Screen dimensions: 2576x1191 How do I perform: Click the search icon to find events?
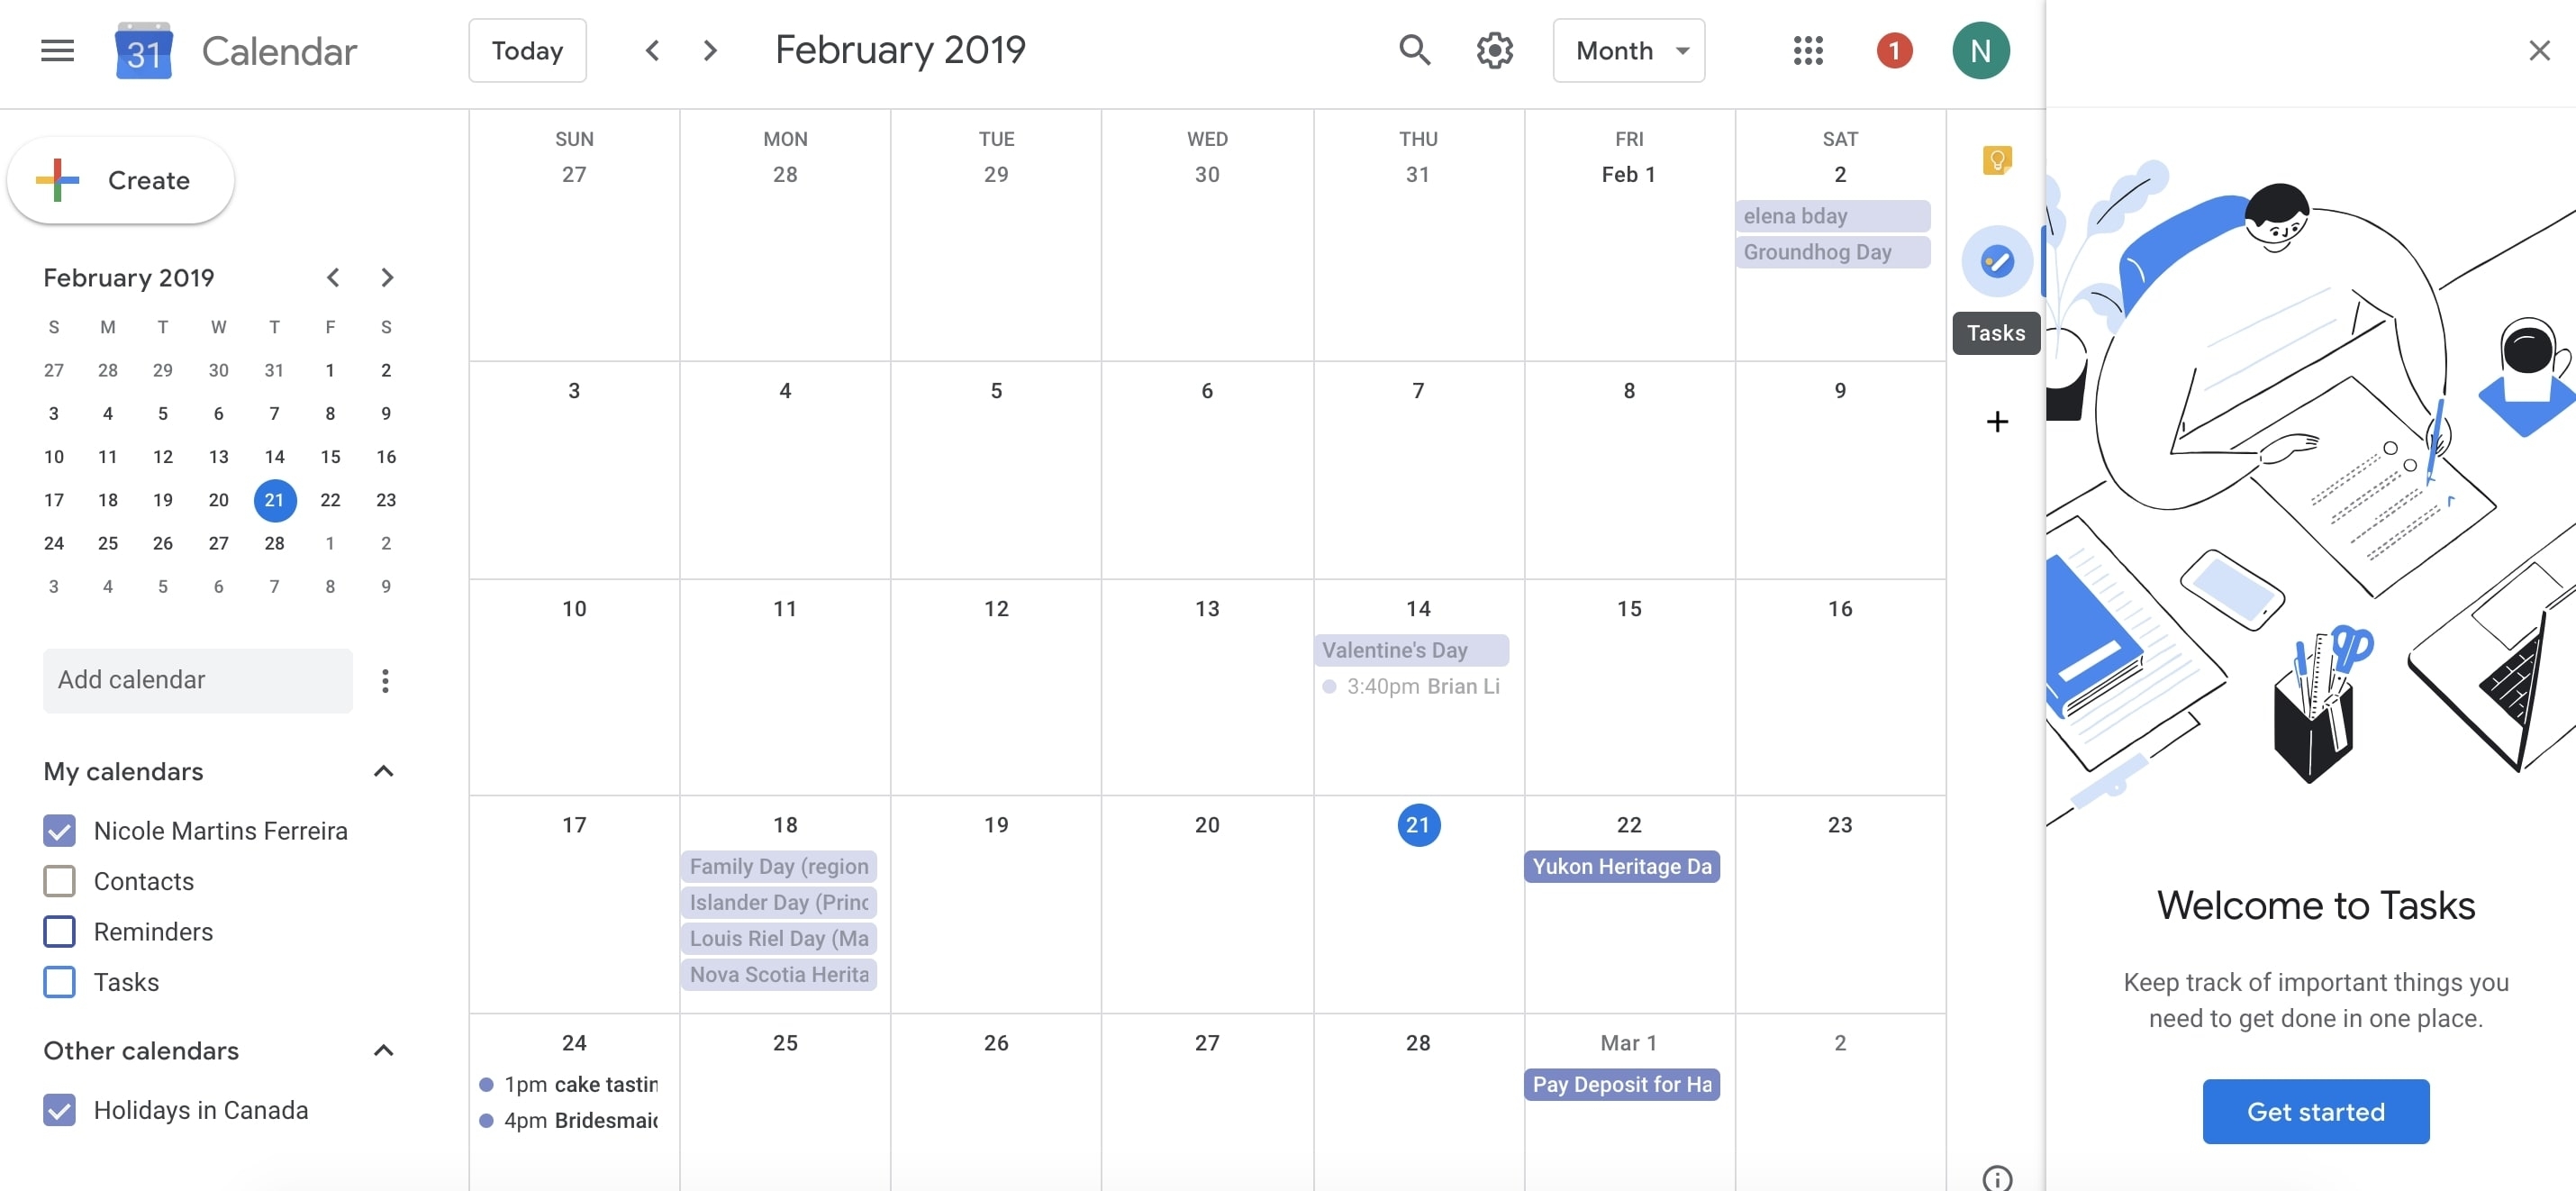click(x=1411, y=50)
